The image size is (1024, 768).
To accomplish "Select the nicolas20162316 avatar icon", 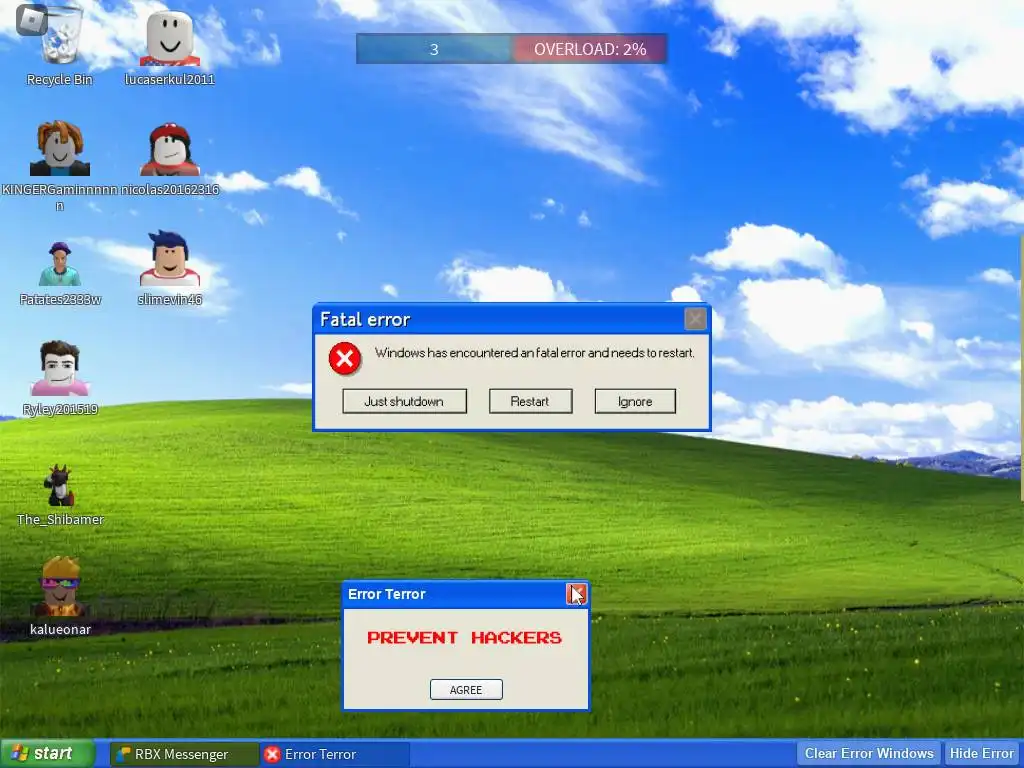I will pos(170,150).
